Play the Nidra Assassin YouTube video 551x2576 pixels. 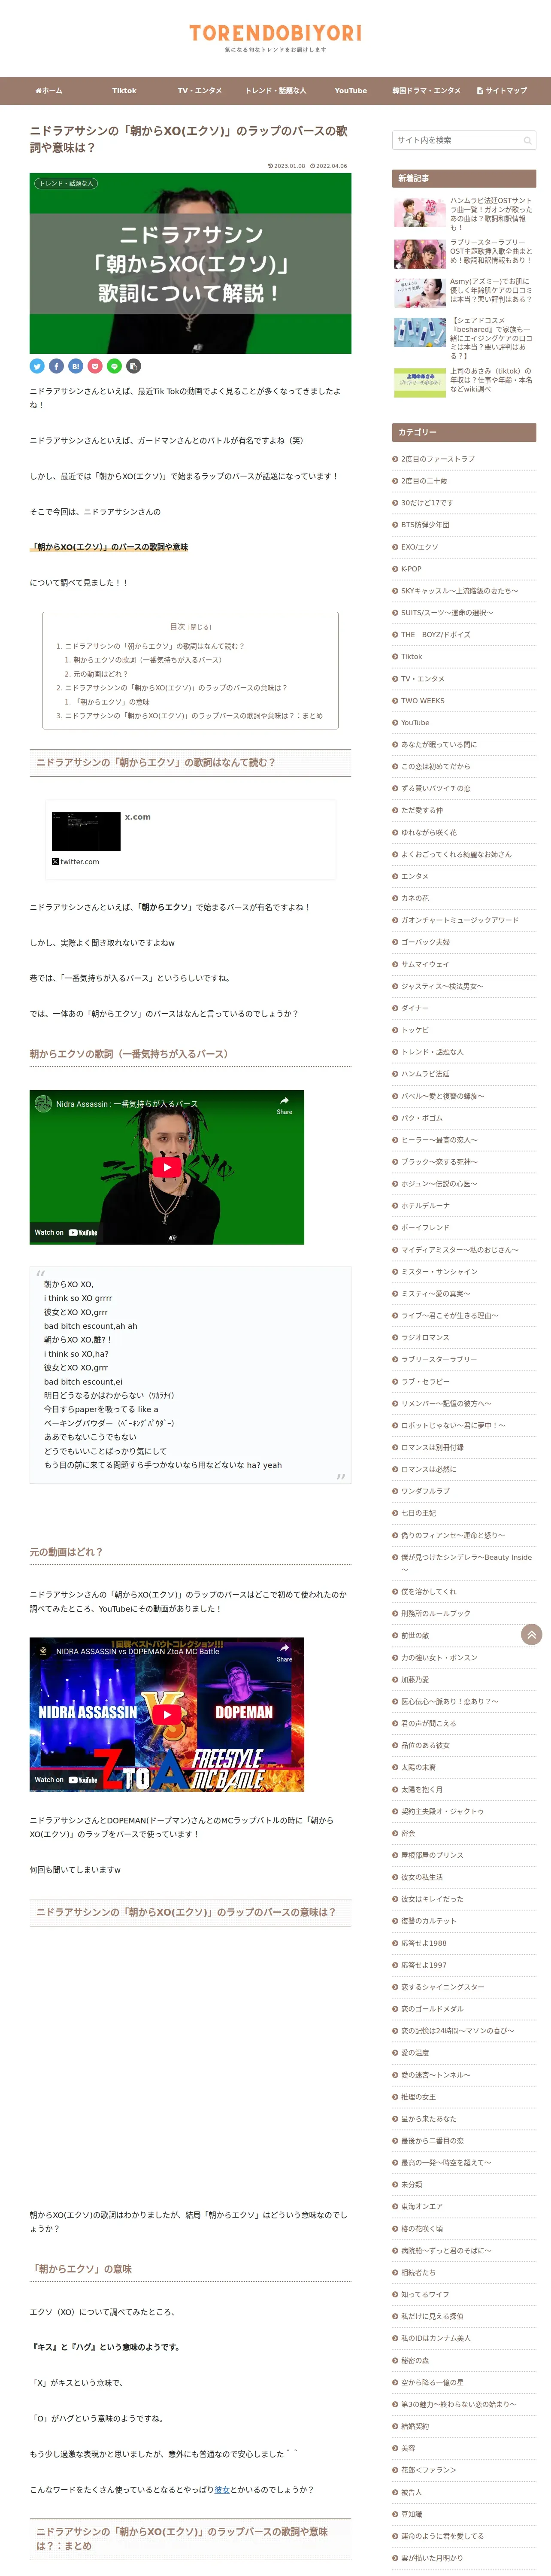(167, 1167)
